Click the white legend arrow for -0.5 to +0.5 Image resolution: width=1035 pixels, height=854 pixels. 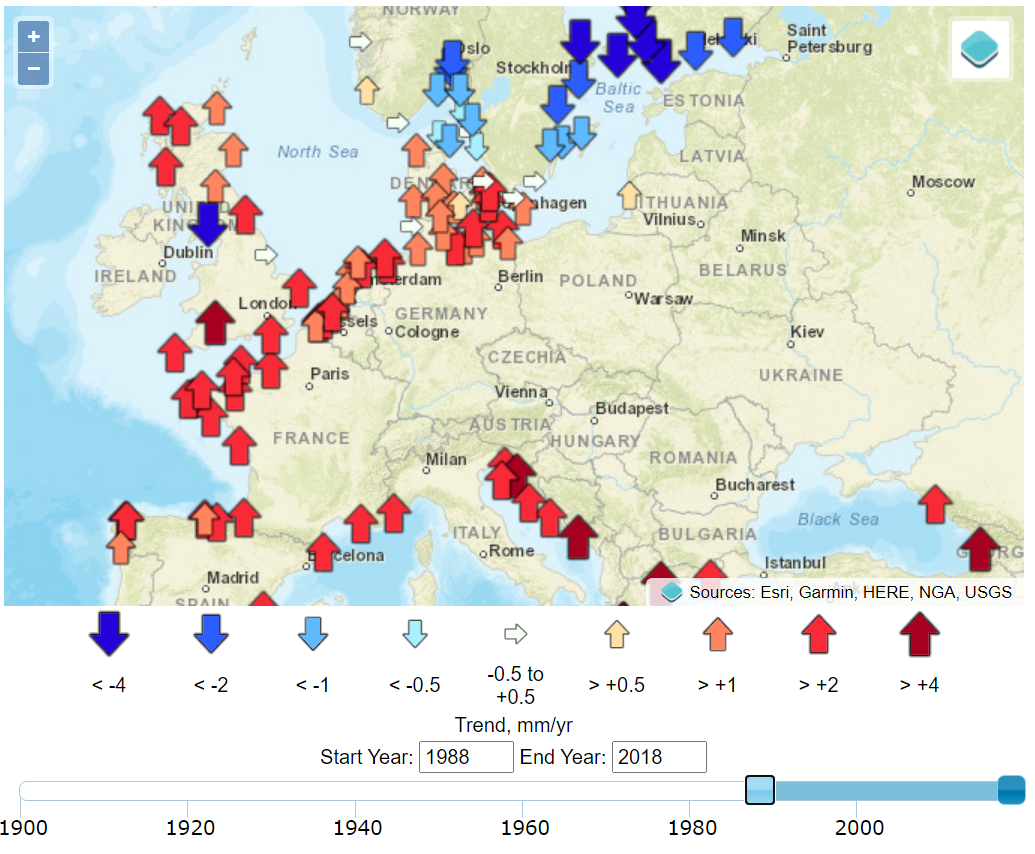pos(515,633)
